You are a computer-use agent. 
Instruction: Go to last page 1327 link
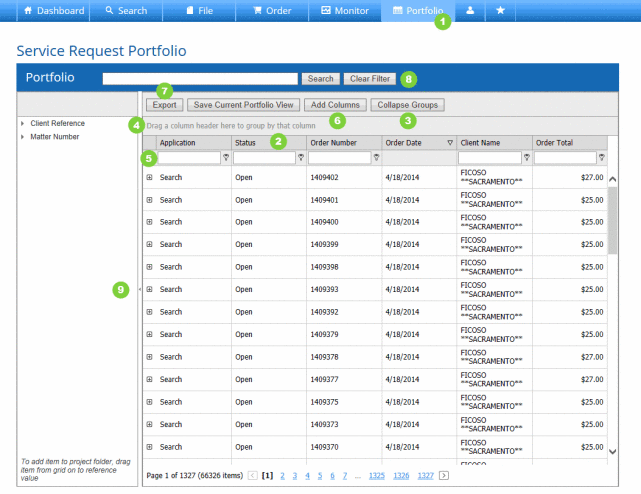[x=426, y=476]
